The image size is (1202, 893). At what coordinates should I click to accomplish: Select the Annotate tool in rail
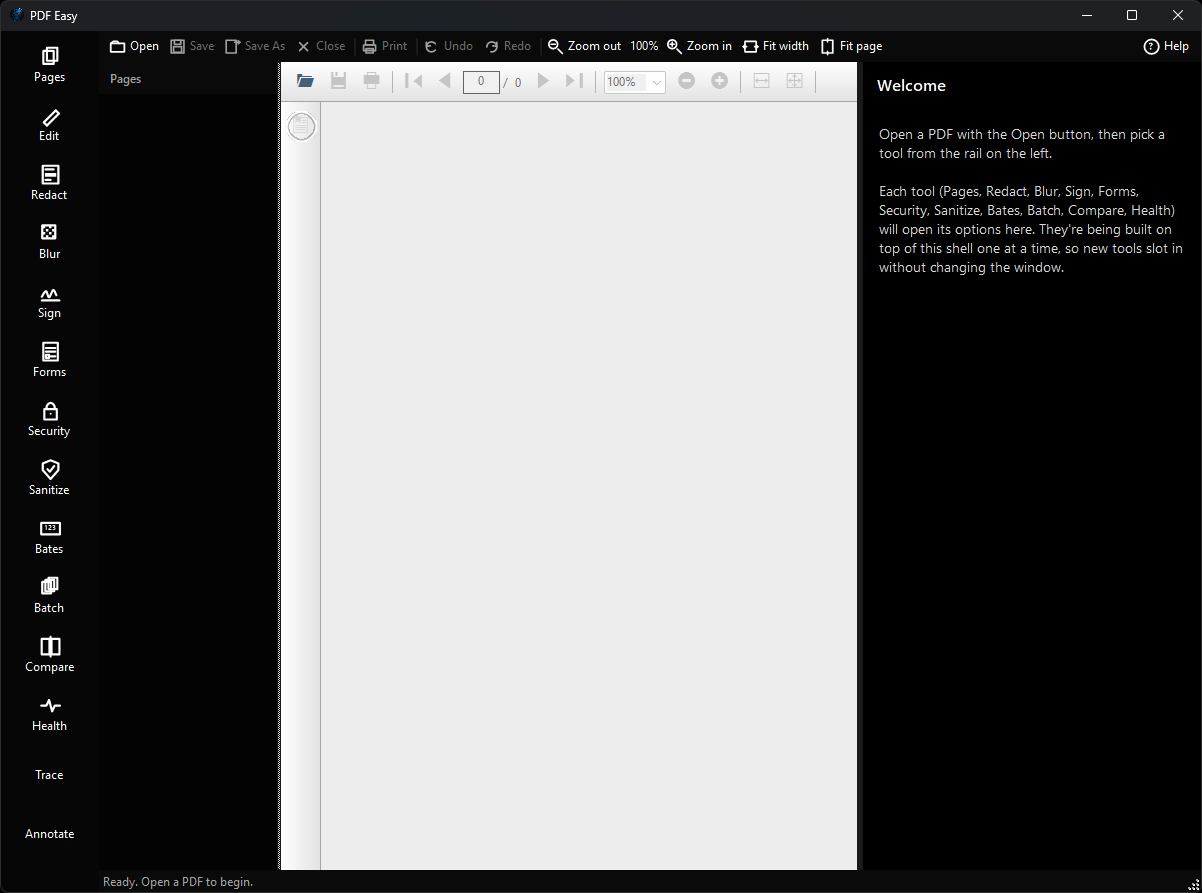[x=49, y=833]
